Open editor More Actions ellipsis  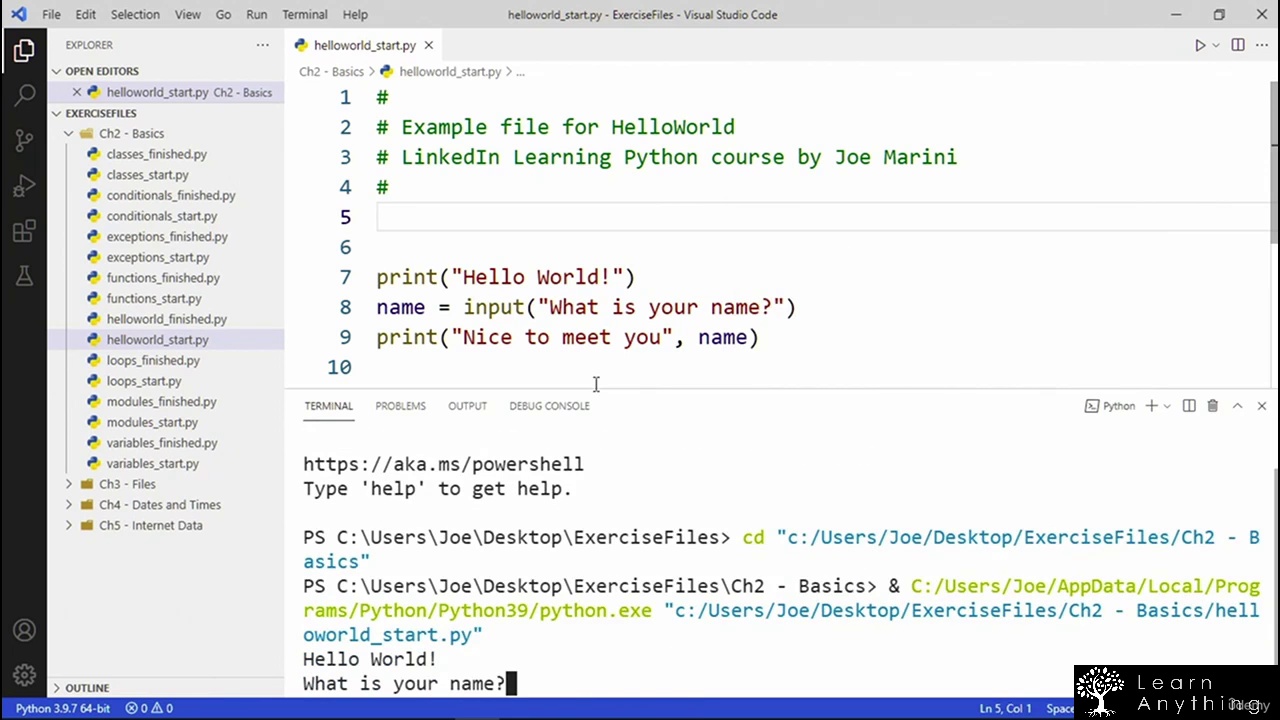tap(1260, 45)
